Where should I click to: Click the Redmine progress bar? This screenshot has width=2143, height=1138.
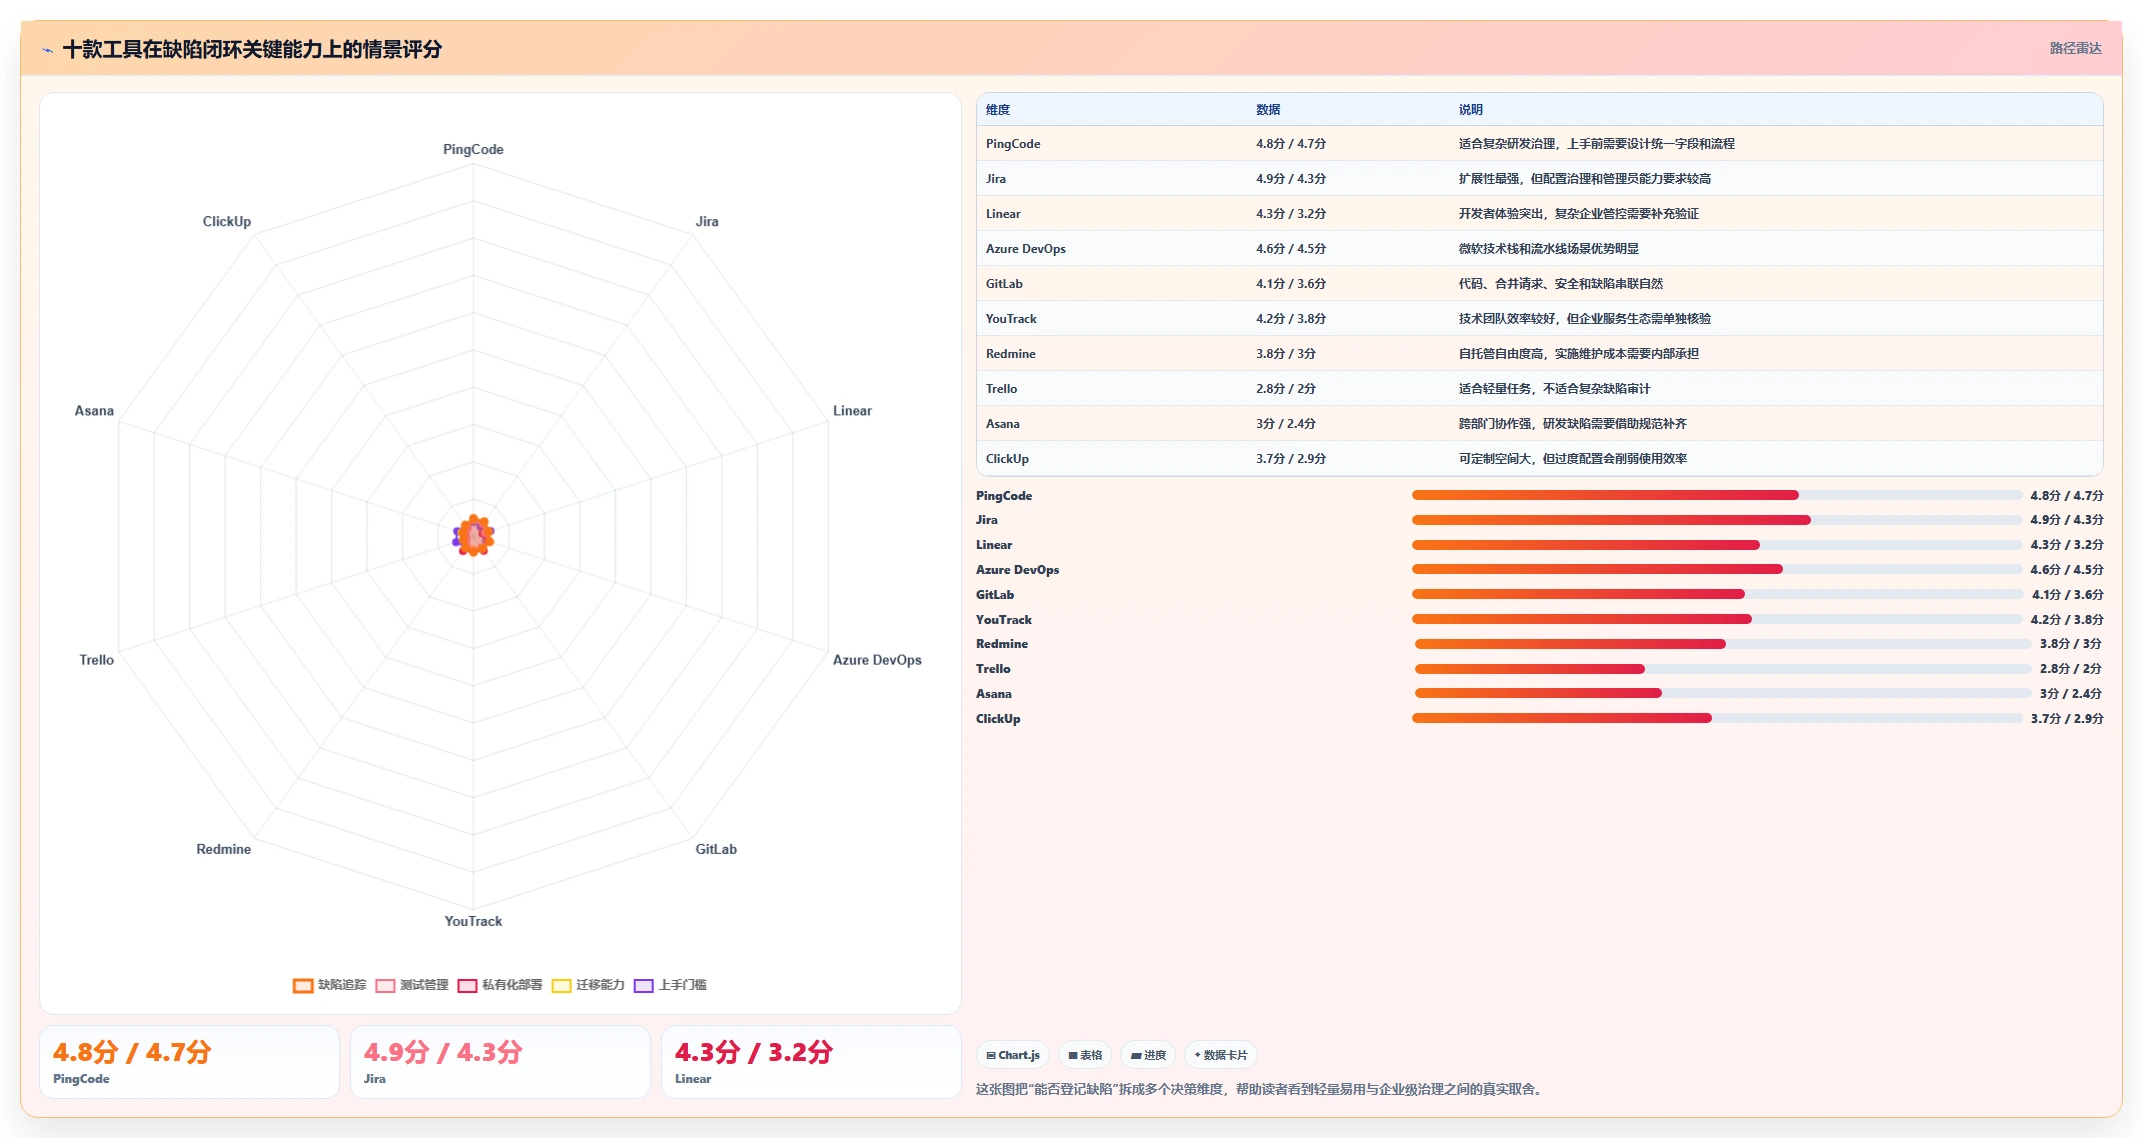point(1723,644)
